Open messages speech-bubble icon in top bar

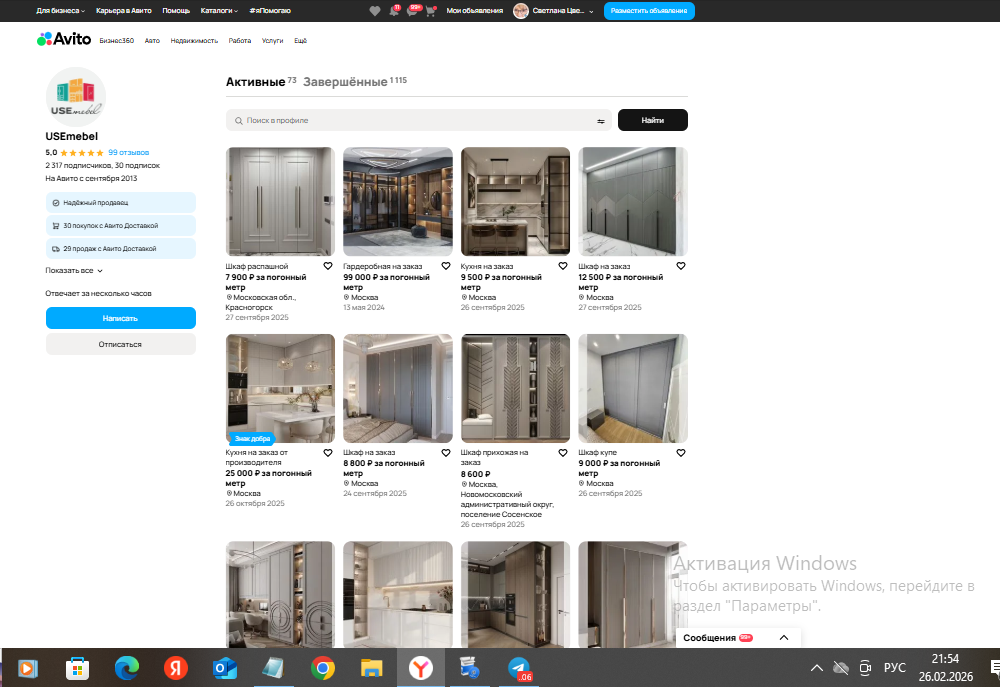tap(412, 11)
